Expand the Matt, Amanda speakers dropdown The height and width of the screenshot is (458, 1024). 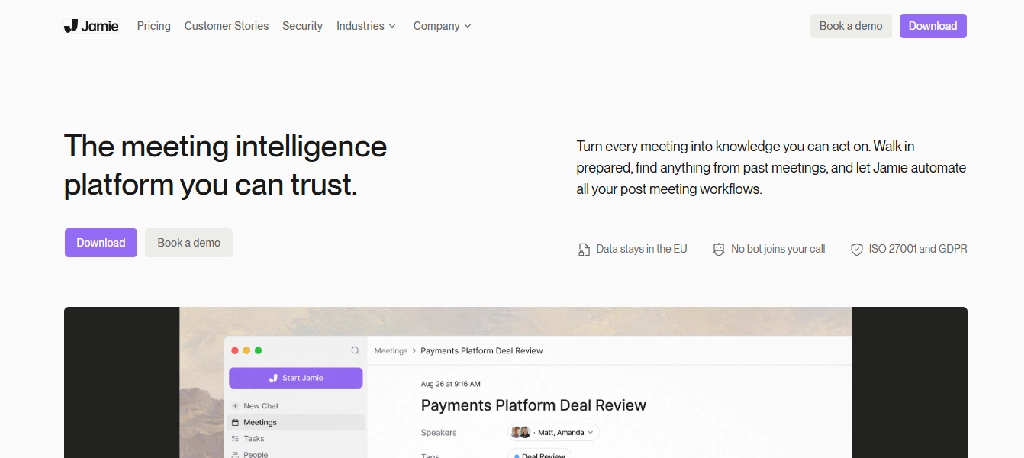(x=553, y=433)
